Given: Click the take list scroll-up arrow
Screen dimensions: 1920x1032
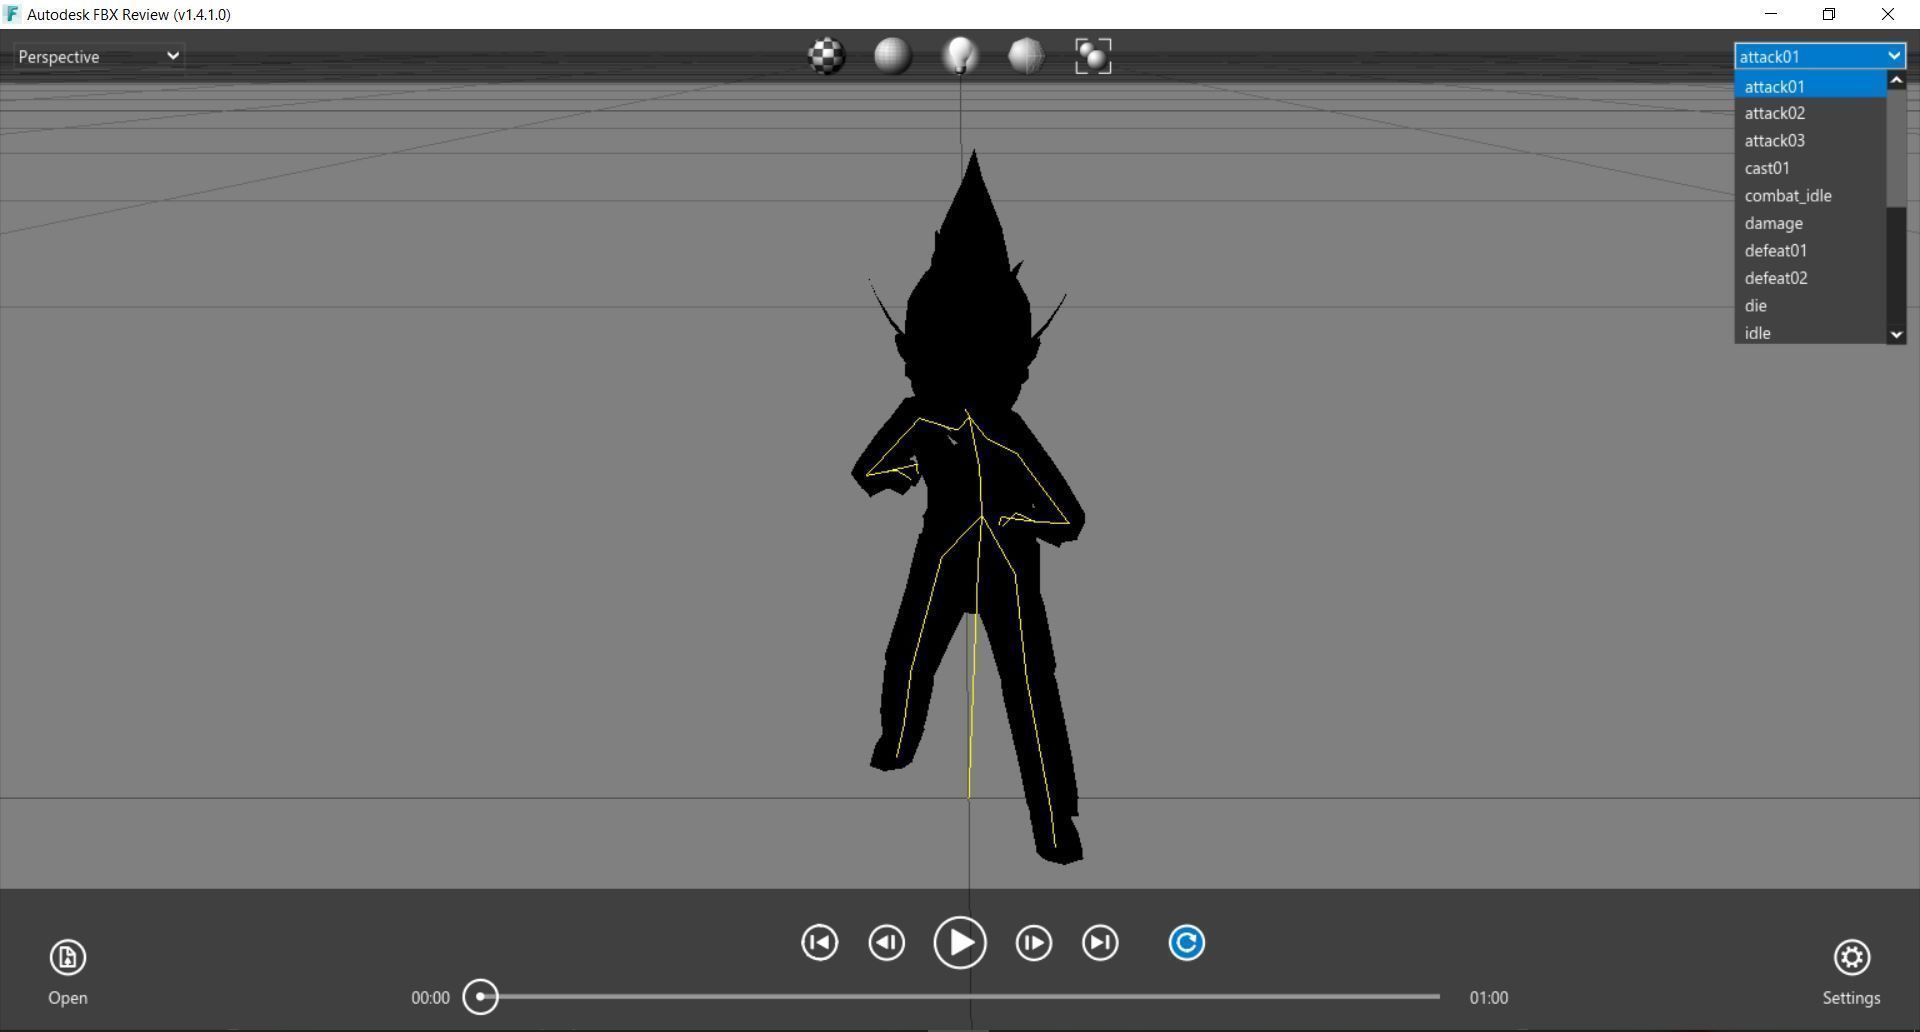Looking at the screenshot, I should (x=1896, y=81).
